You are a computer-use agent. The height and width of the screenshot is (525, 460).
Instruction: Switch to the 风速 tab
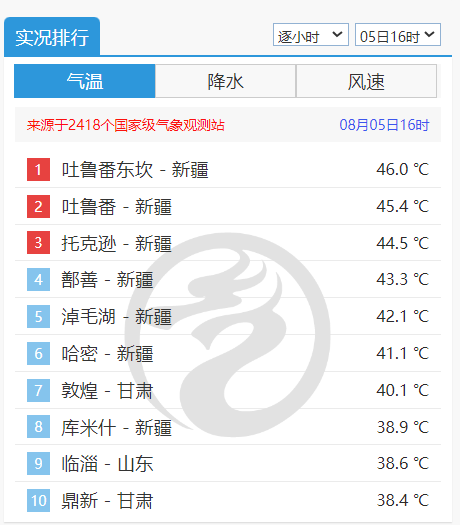point(366,81)
